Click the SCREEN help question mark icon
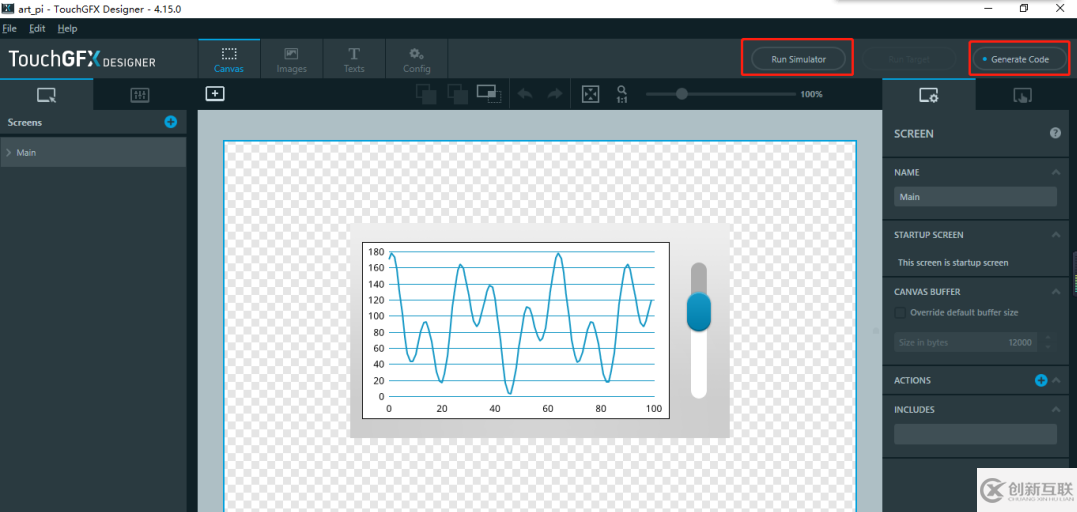The width and height of the screenshot is (1077, 512). [1055, 133]
